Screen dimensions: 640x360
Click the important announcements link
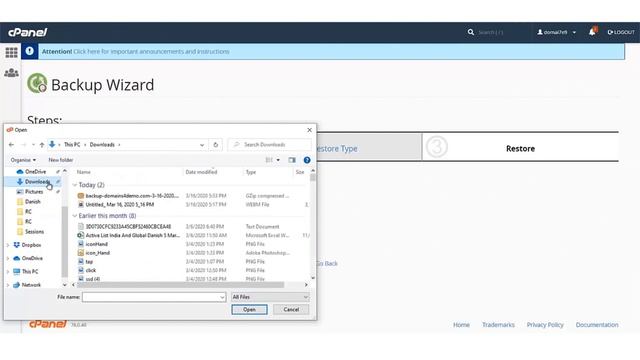click(151, 51)
